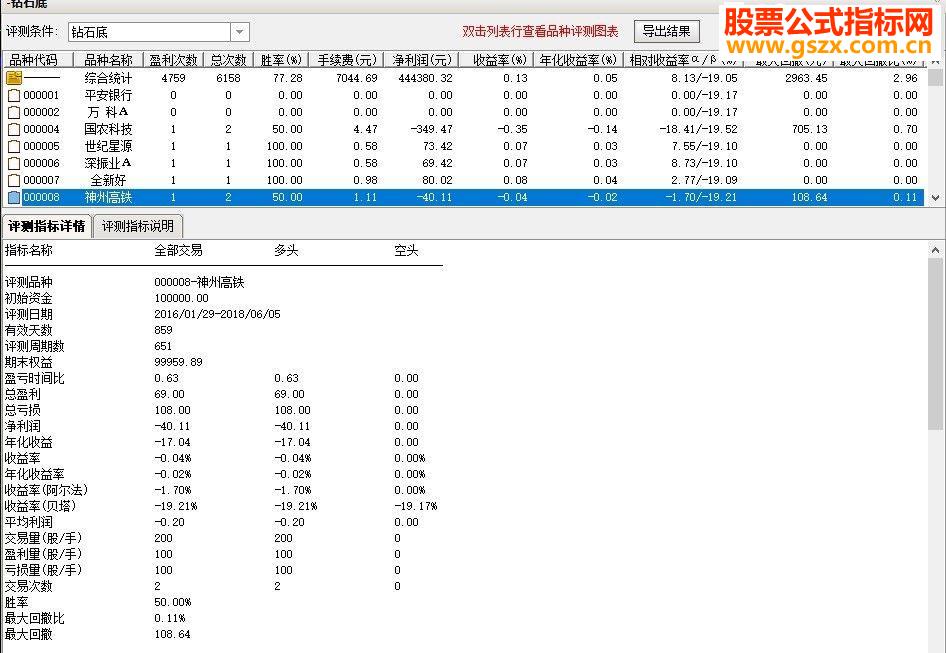The width and height of the screenshot is (946, 653).
Task: Select the 世纪星源 row
Action: (x=463, y=146)
